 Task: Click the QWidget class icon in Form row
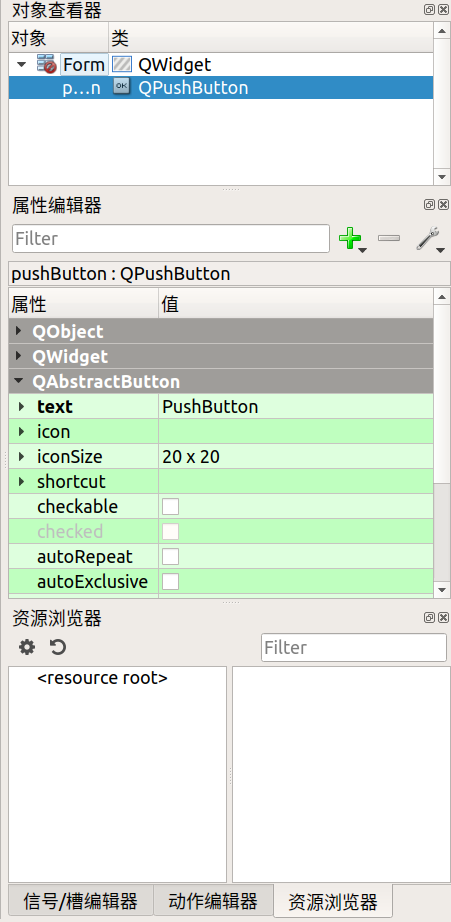[x=122, y=64]
